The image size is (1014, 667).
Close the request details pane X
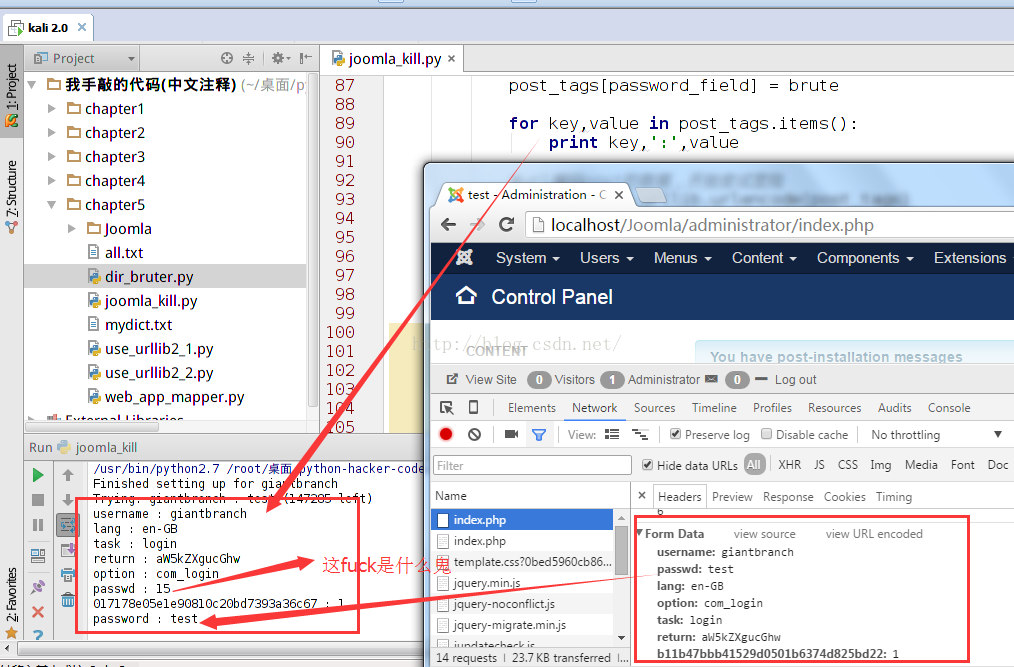(x=642, y=496)
